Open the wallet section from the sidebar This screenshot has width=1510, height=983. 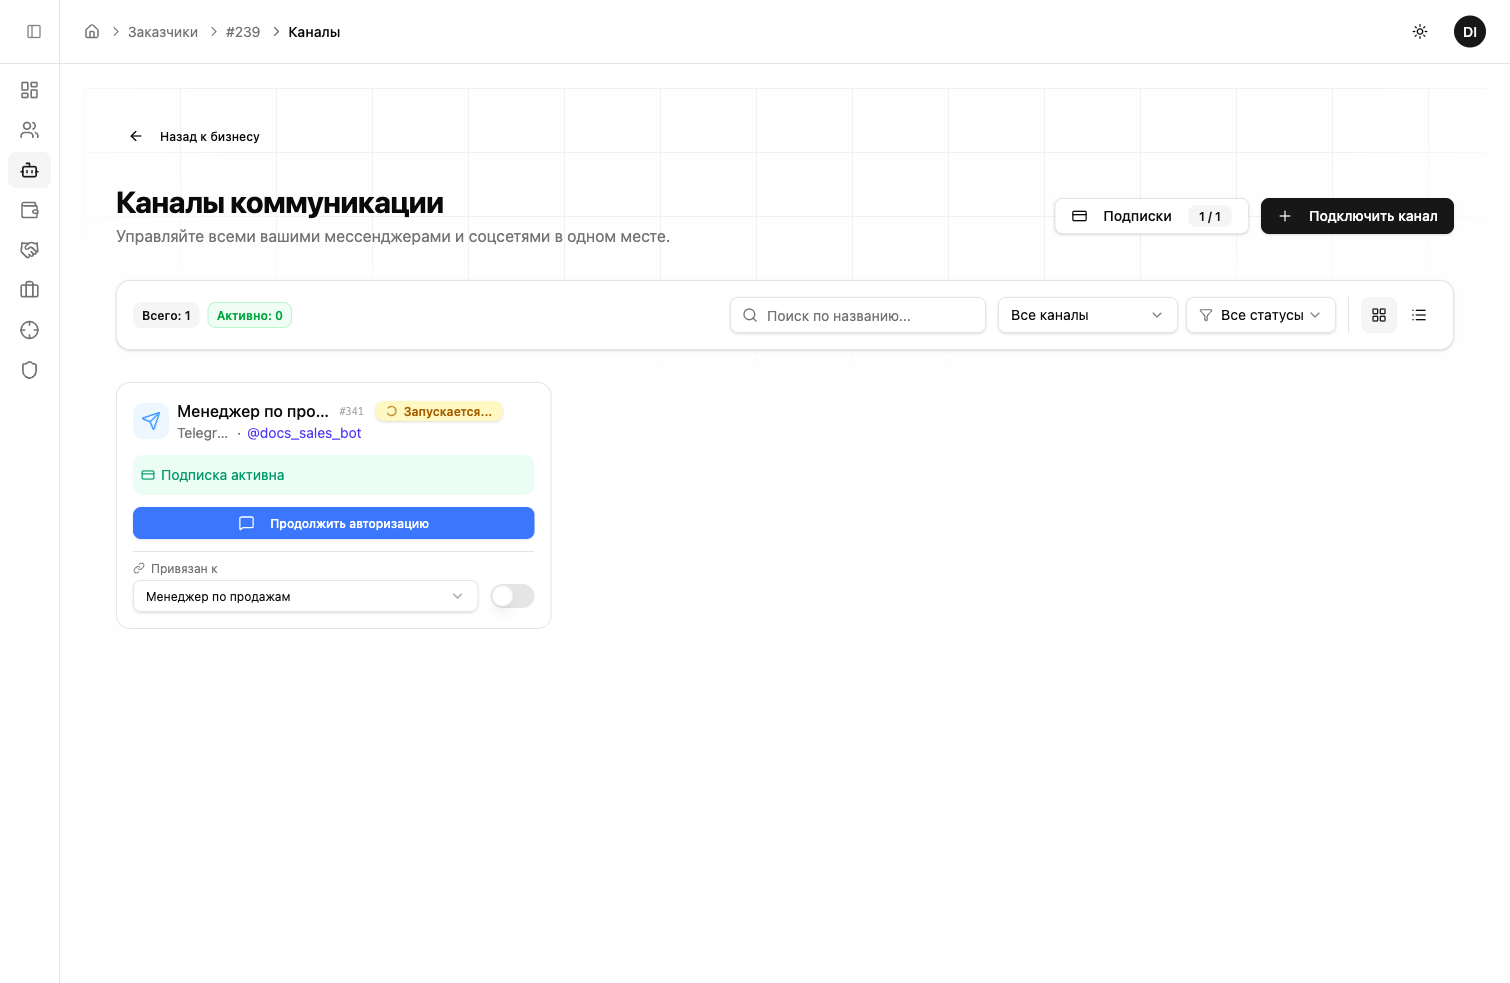point(29,210)
